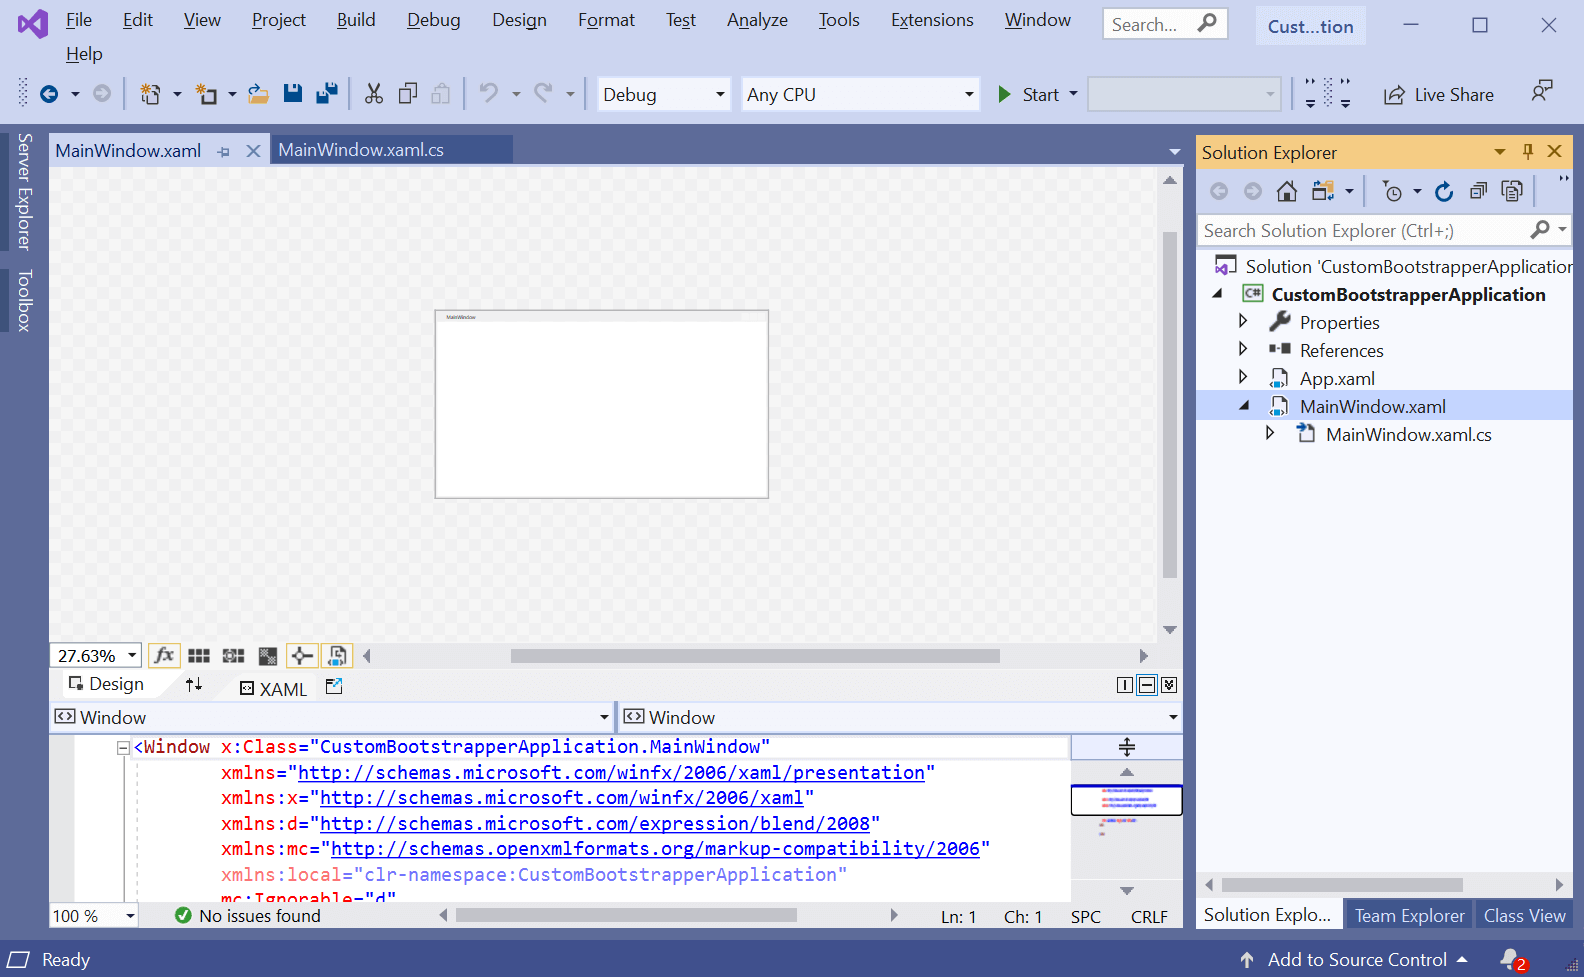Refresh Solution Explorer with the refresh icon

1444,191
